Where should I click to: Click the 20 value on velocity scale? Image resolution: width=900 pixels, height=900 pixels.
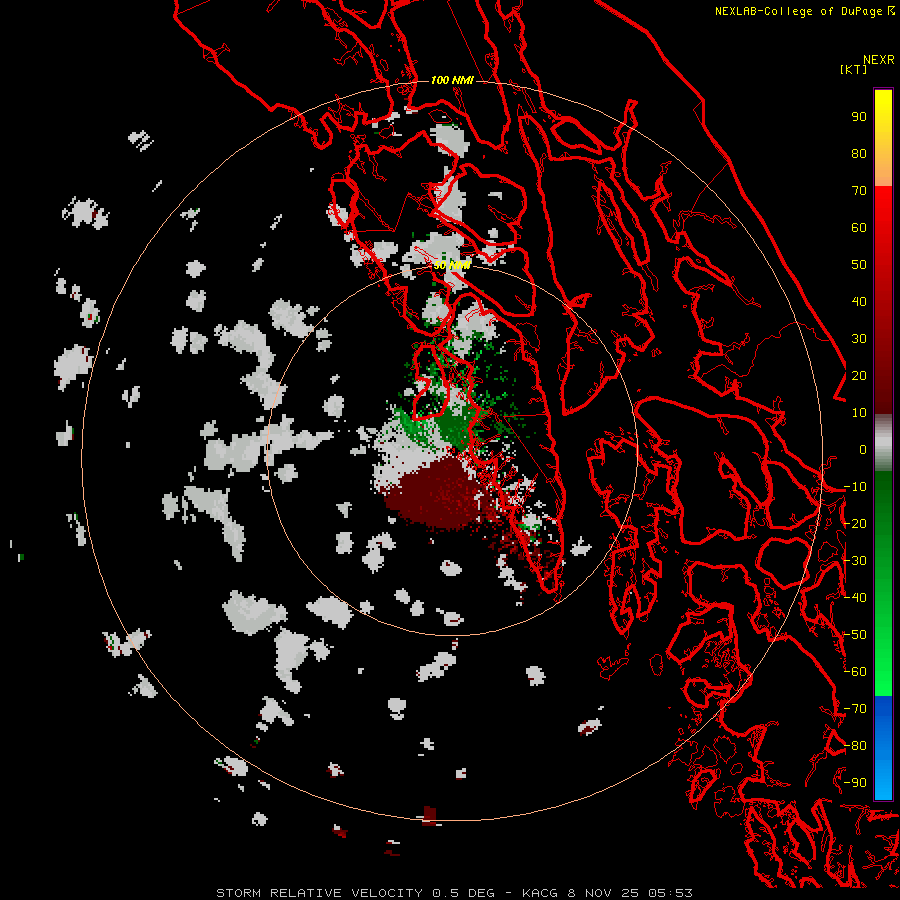pyautogui.click(x=859, y=375)
